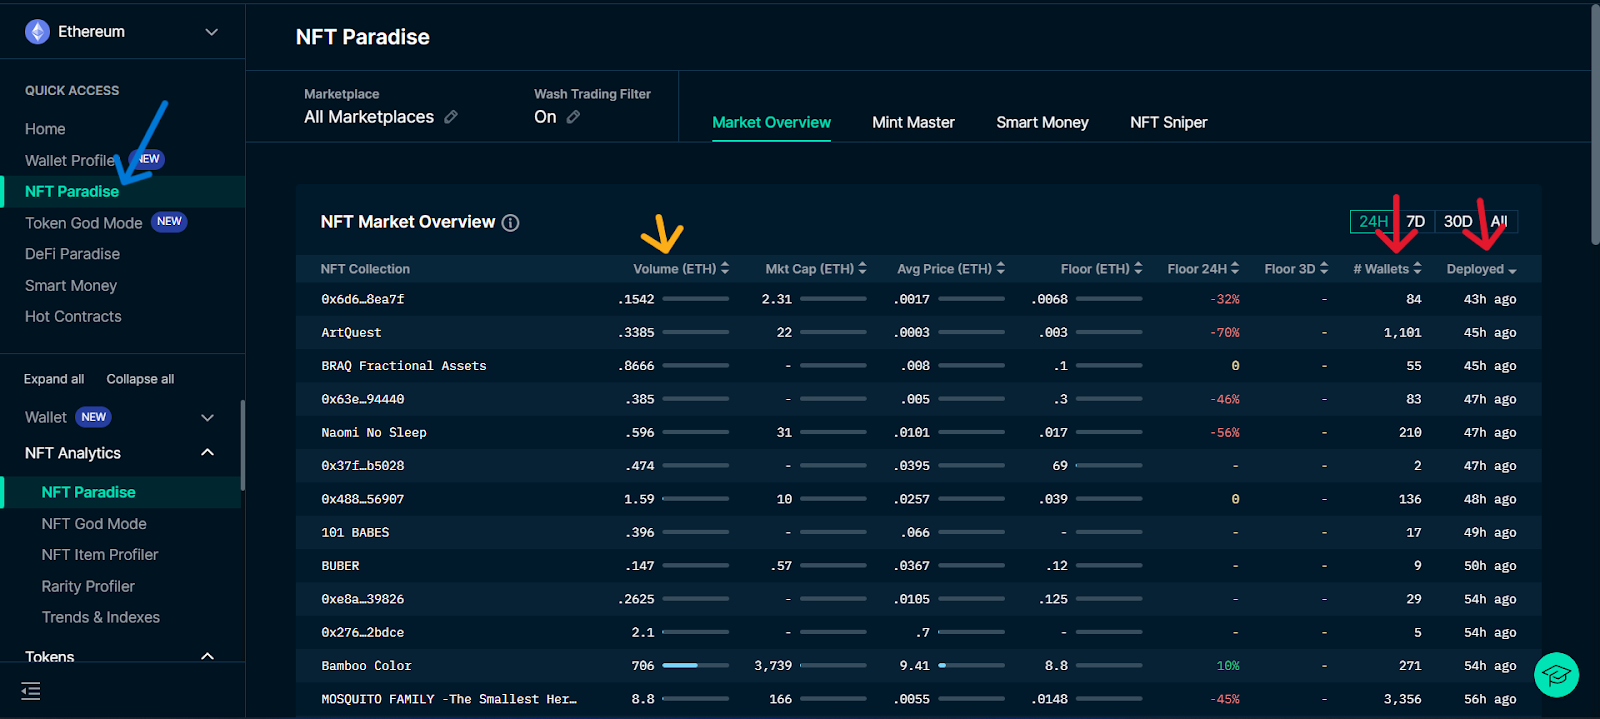Click the Bamboo Color volume bar

pos(695,665)
